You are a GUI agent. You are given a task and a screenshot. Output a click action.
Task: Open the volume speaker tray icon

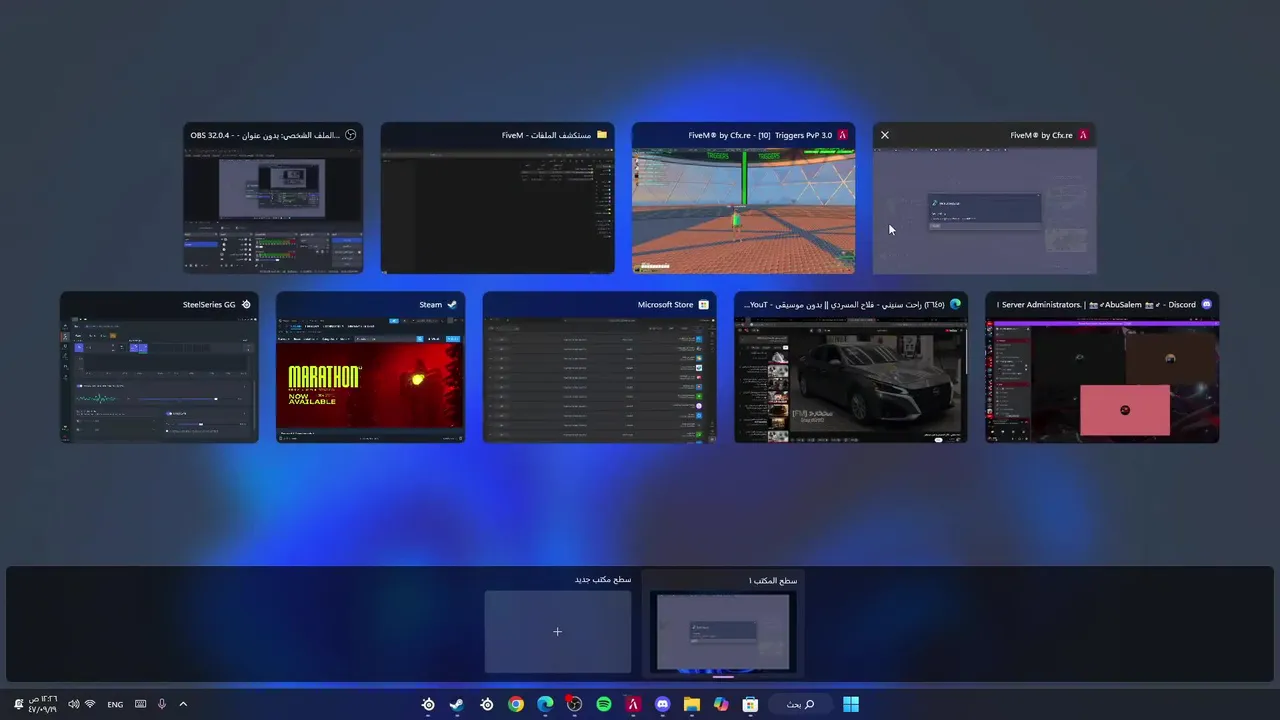[73, 704]
